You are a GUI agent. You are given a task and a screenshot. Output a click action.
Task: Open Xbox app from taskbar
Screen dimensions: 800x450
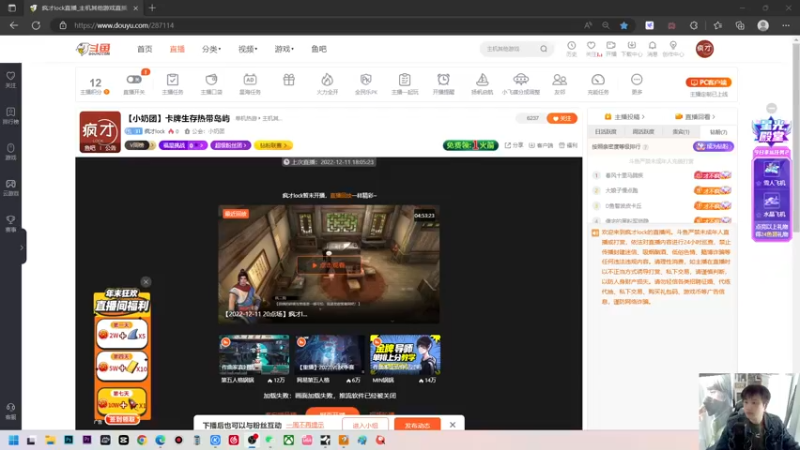click(x=289, y=440)
